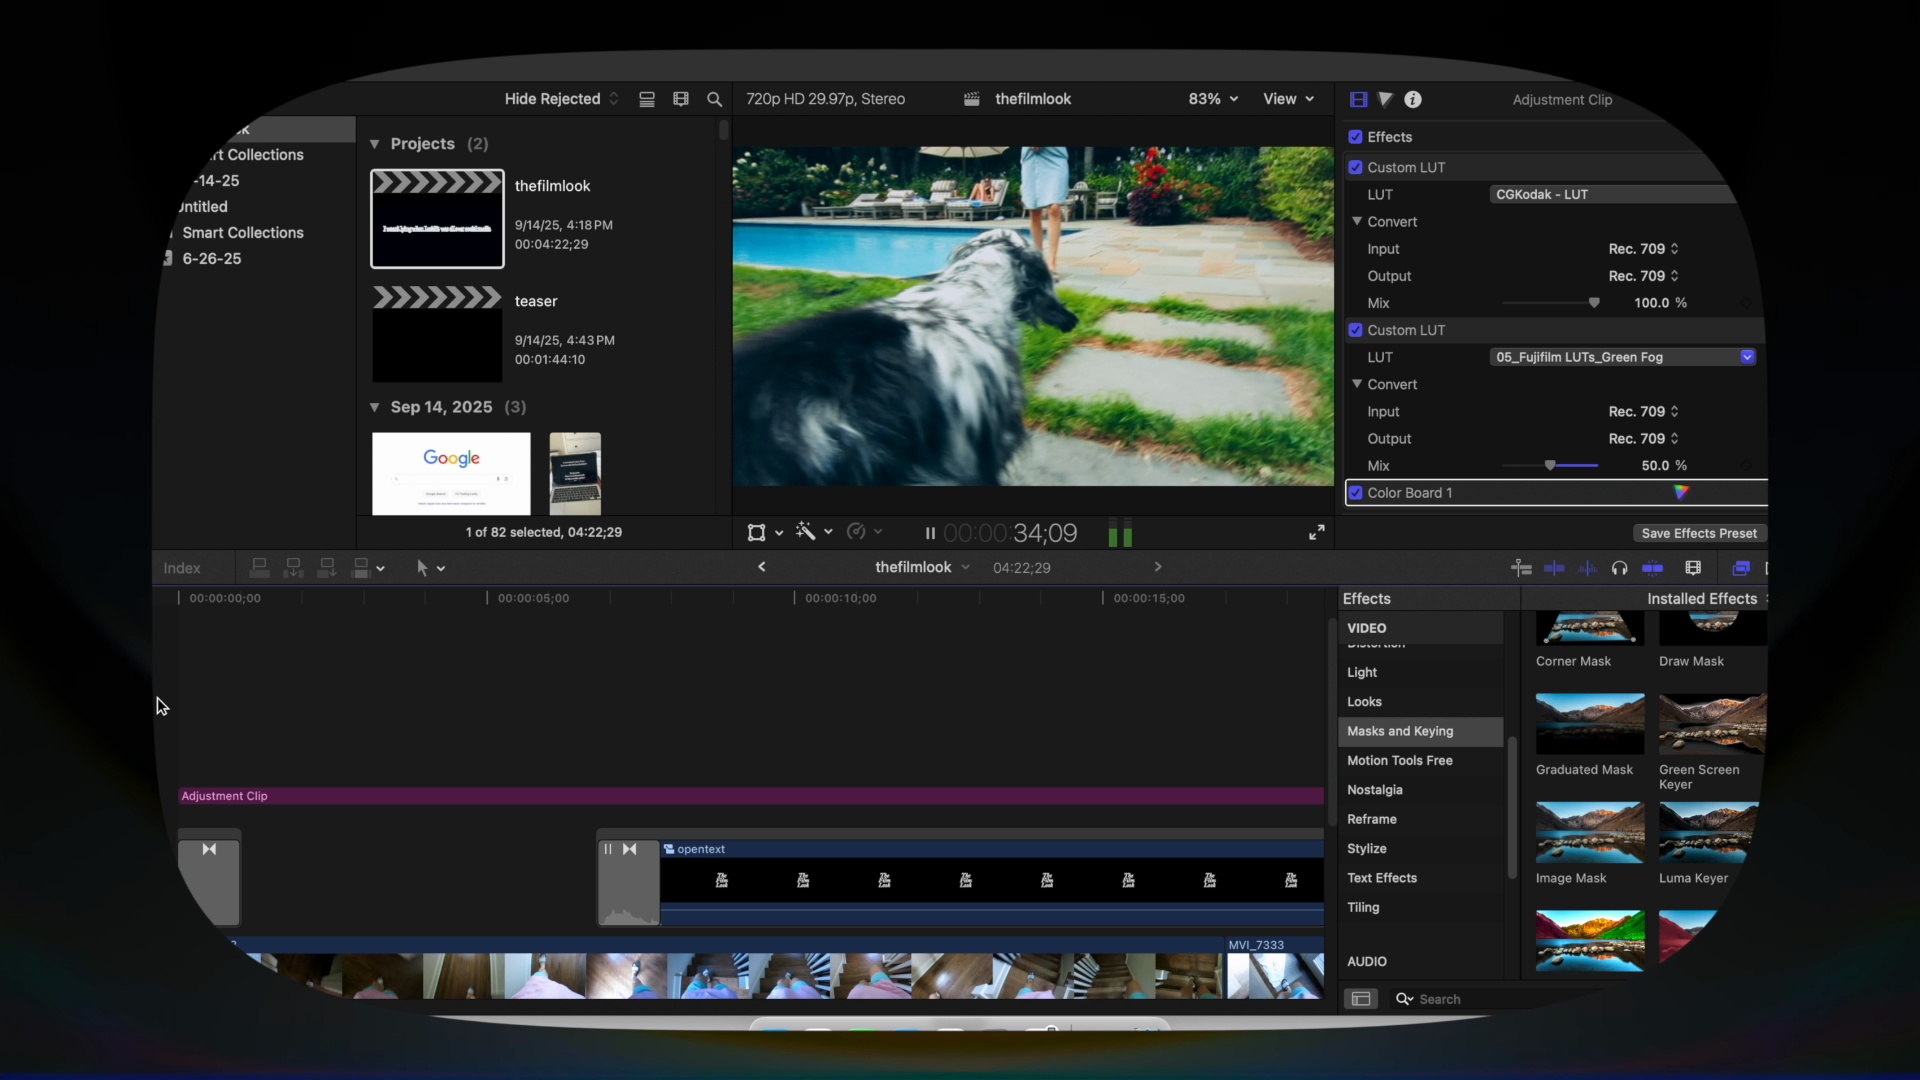1920x1080 pixels.
Task: Toggle browser clip appearance list icon
Action: tap(647, 99)
